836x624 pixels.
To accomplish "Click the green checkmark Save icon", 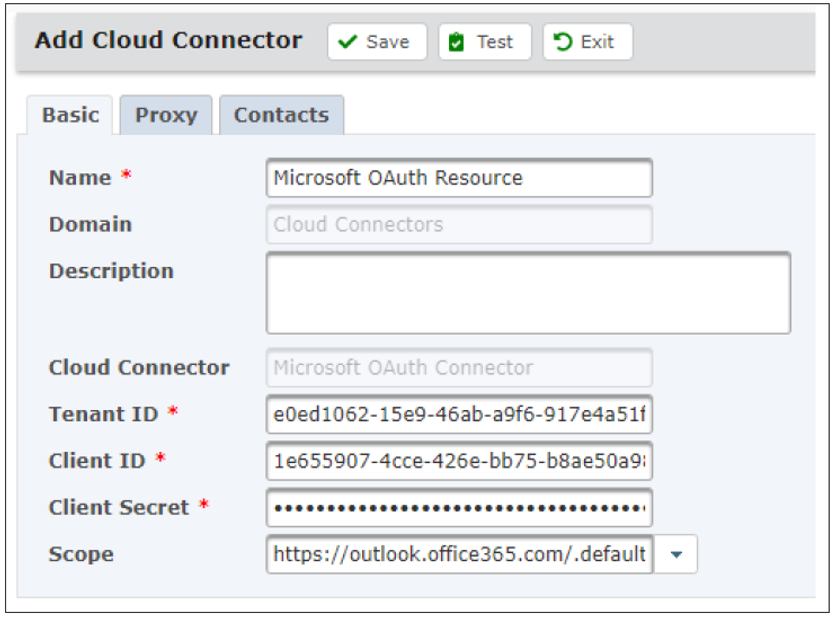I will point(348,41).
